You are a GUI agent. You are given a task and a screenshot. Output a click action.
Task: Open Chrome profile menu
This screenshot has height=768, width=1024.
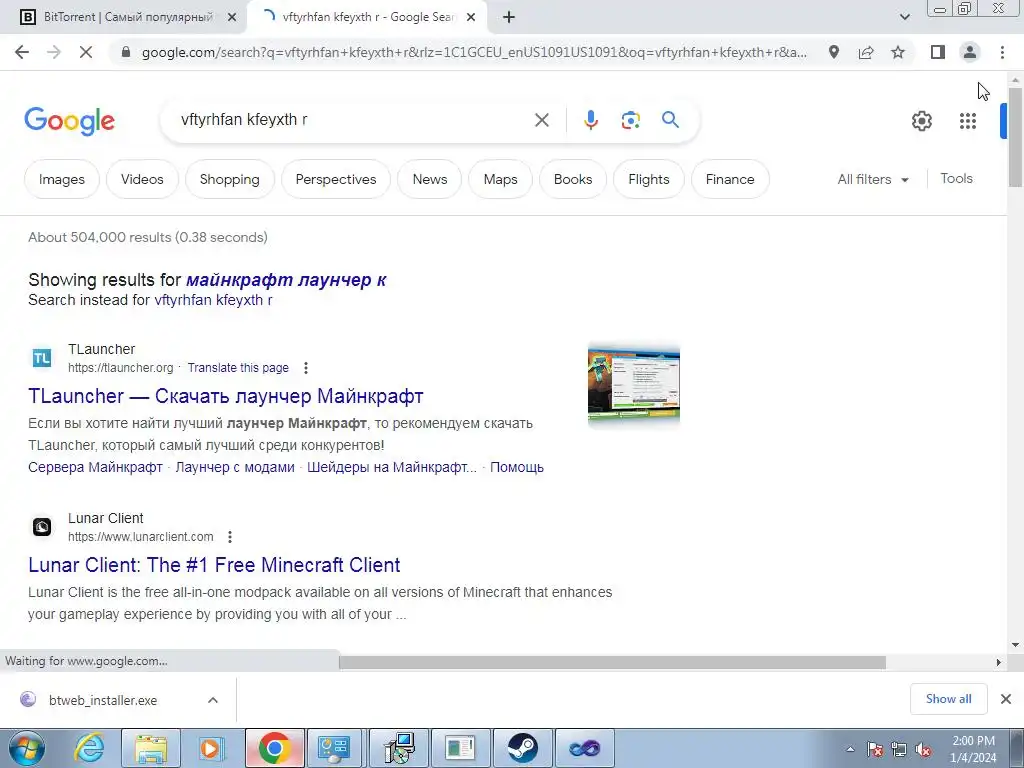[970, 52]
